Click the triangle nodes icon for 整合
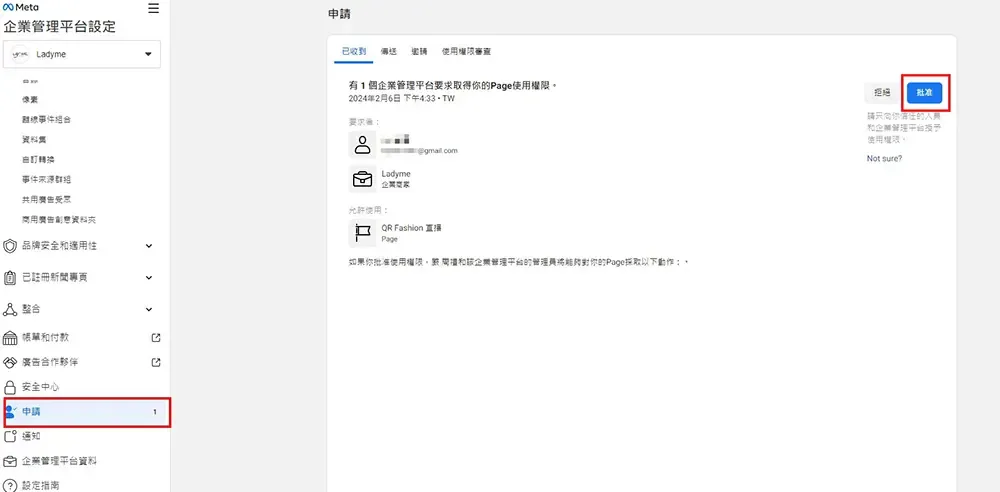 (x=10, y=309)
